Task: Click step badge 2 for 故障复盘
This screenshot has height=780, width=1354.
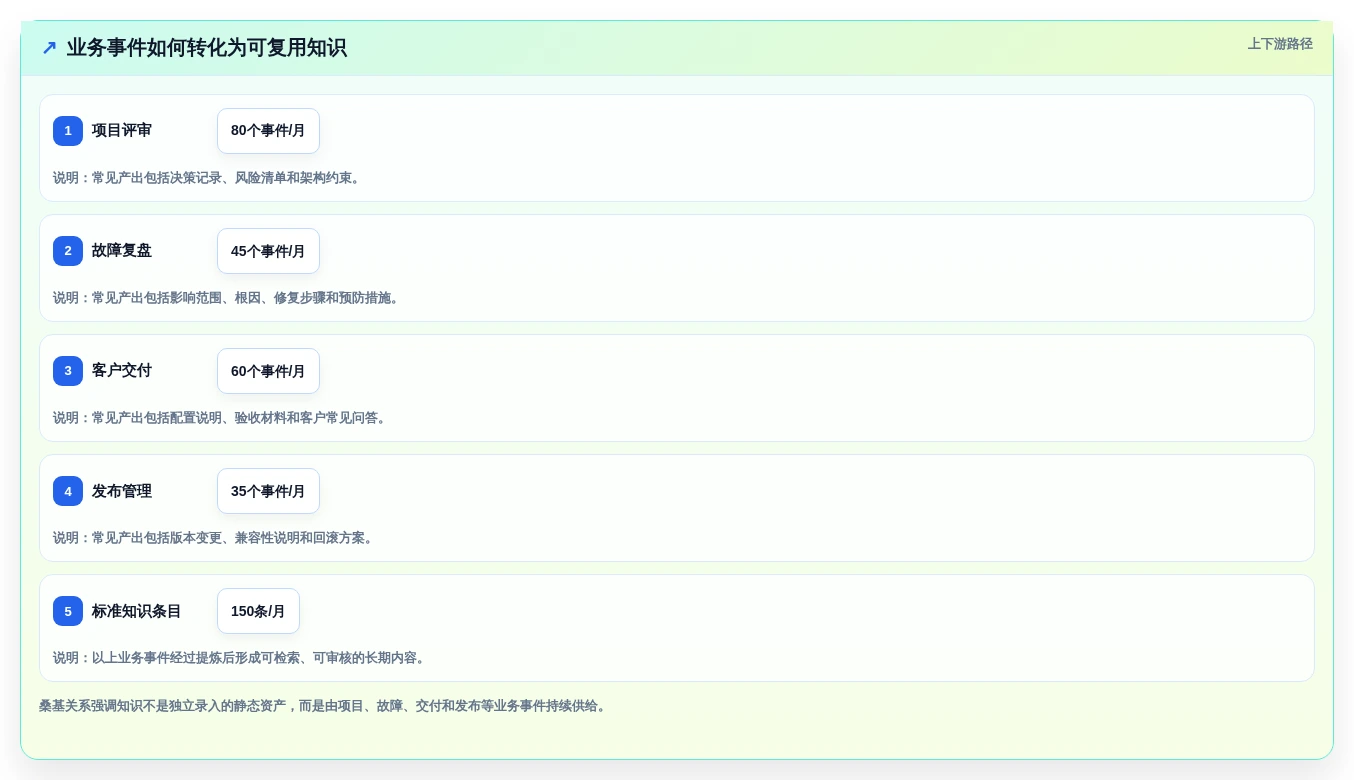Action: [68, 251]
